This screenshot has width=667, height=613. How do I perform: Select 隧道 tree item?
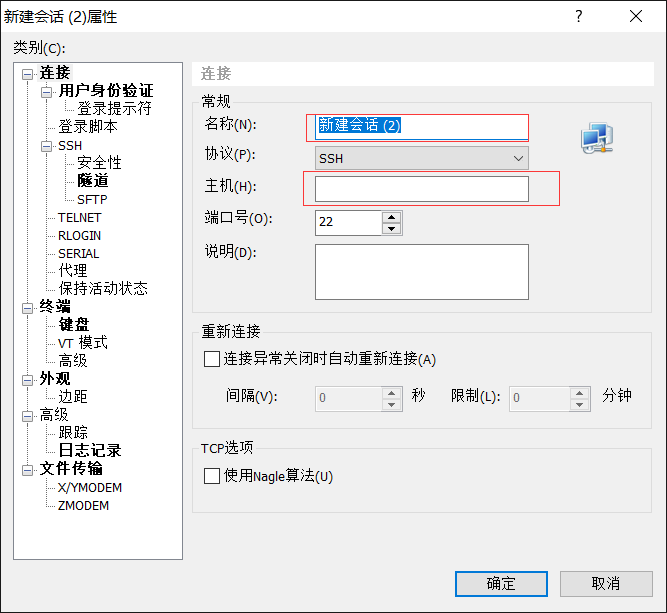pos(93,180)
